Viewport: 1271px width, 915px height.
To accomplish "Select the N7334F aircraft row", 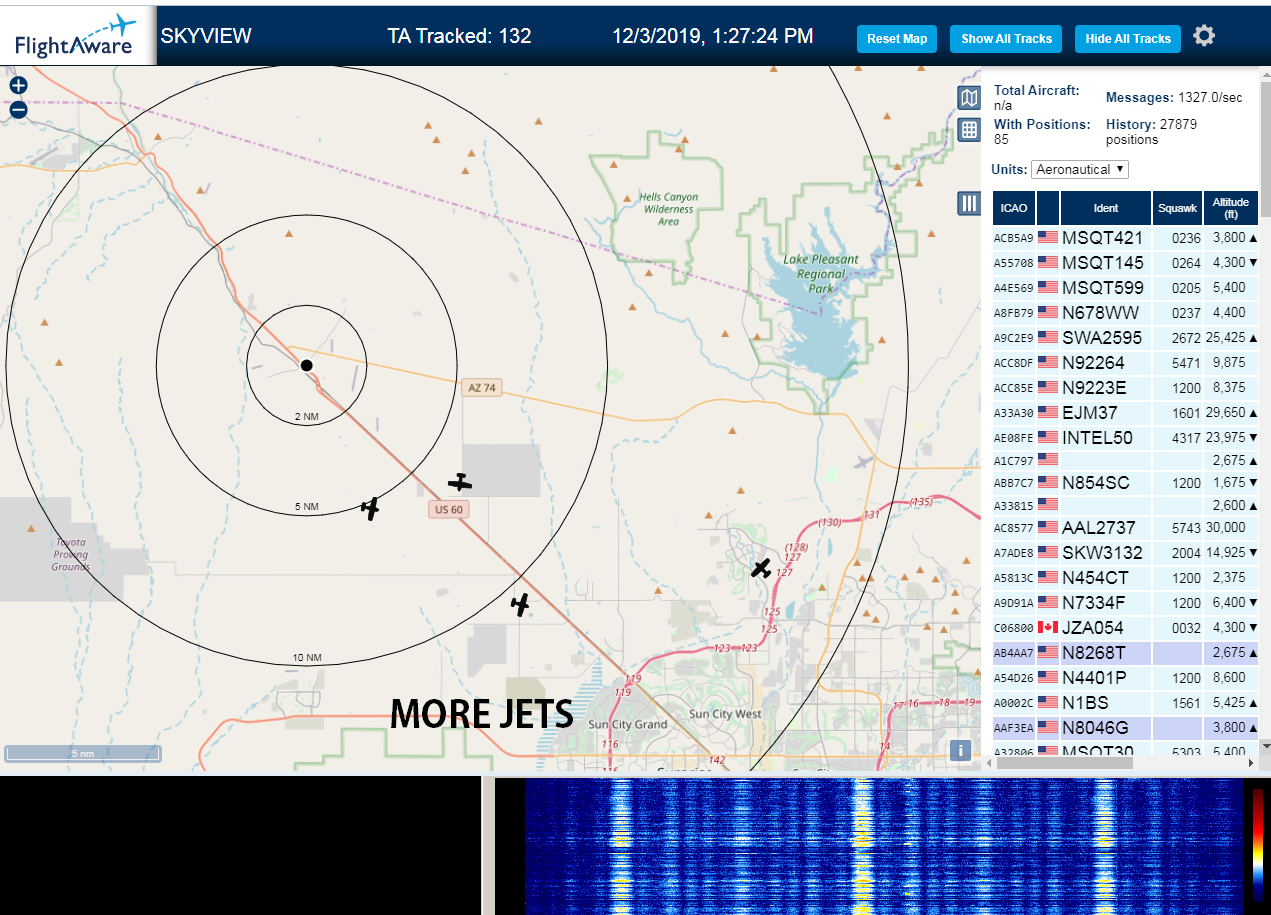I will click(x=1125, y=602).
